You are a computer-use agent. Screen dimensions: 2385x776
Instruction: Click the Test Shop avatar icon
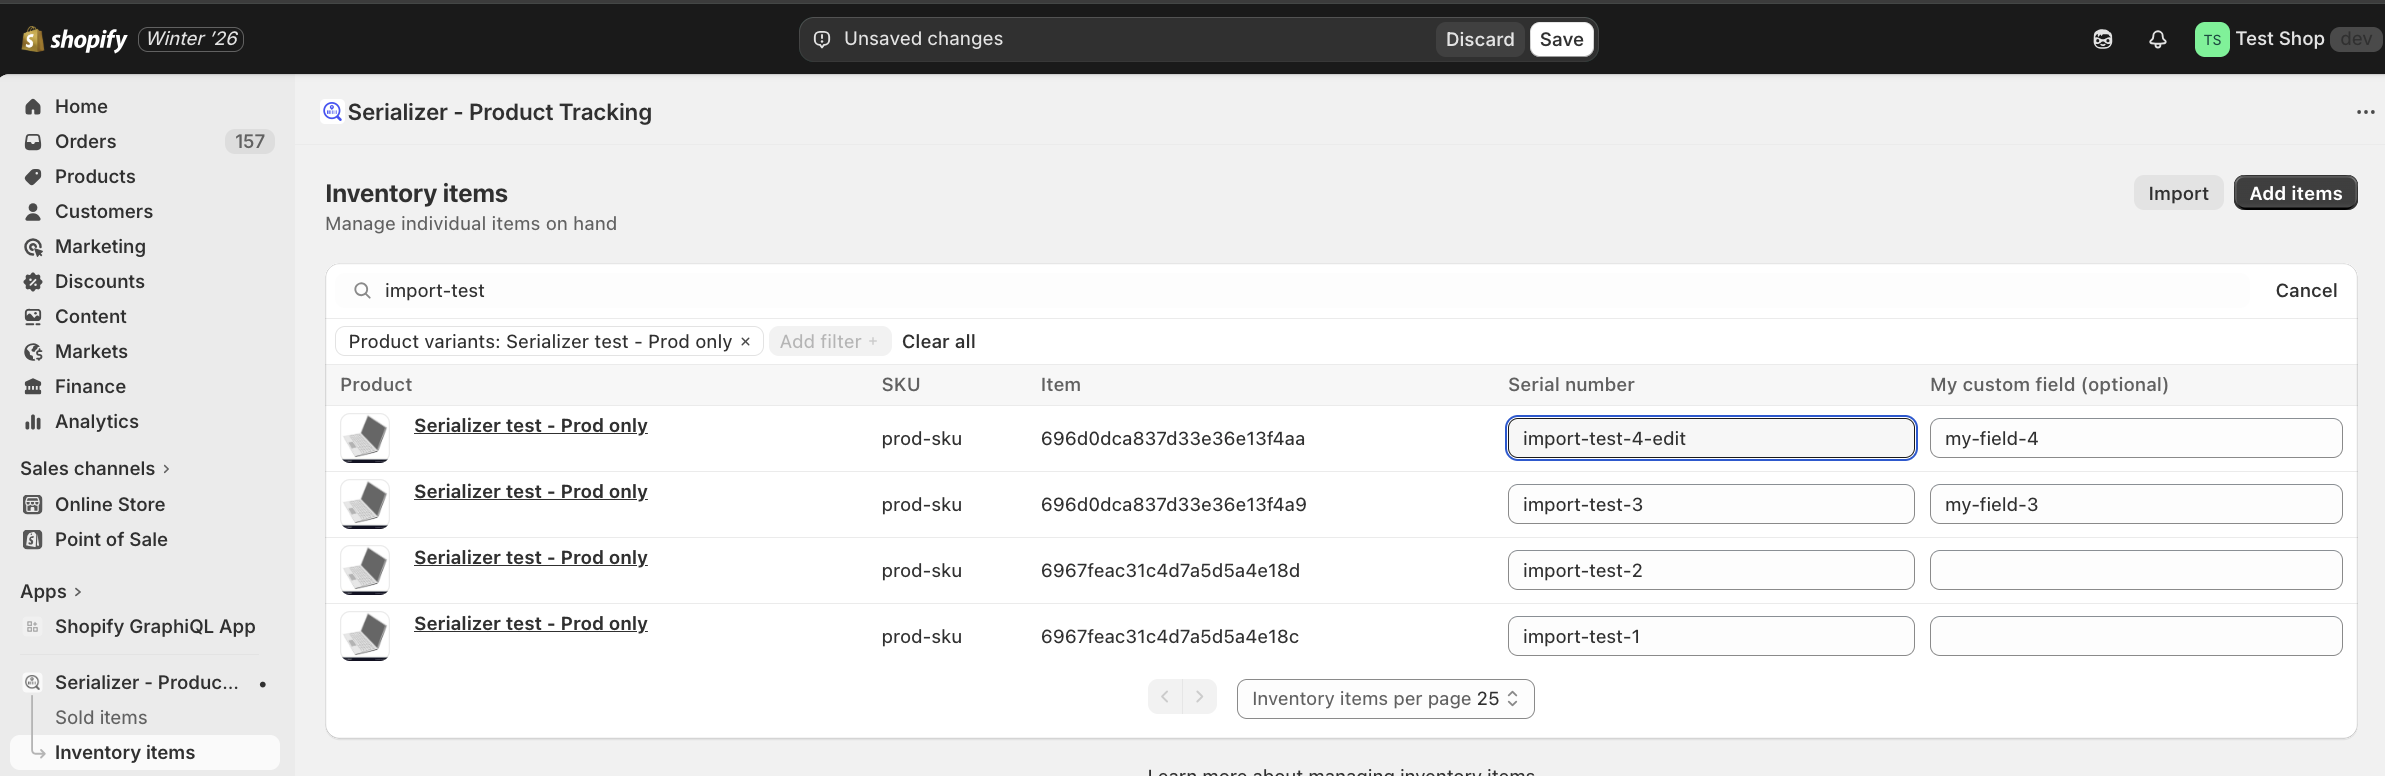point(2211,40)
